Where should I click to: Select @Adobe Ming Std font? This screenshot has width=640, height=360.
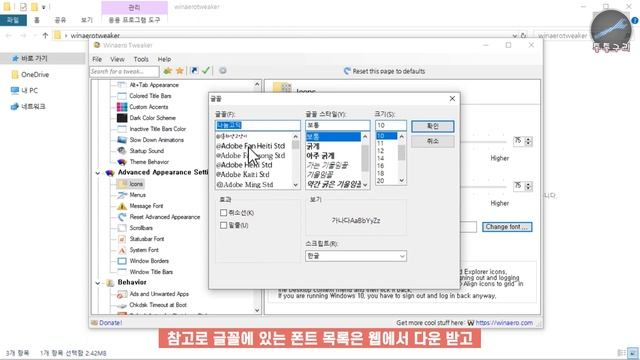244,184
